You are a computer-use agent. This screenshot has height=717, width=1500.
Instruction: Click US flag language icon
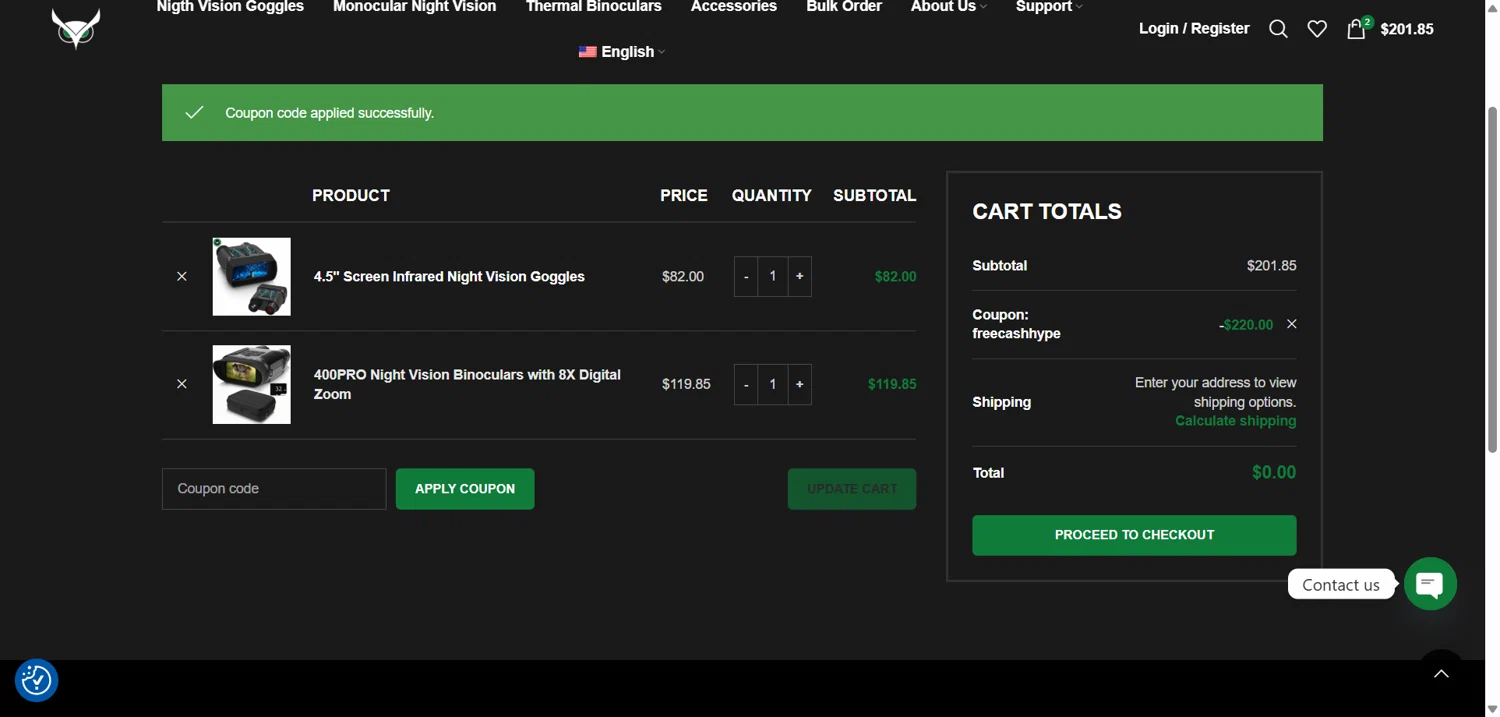point(587,52)
